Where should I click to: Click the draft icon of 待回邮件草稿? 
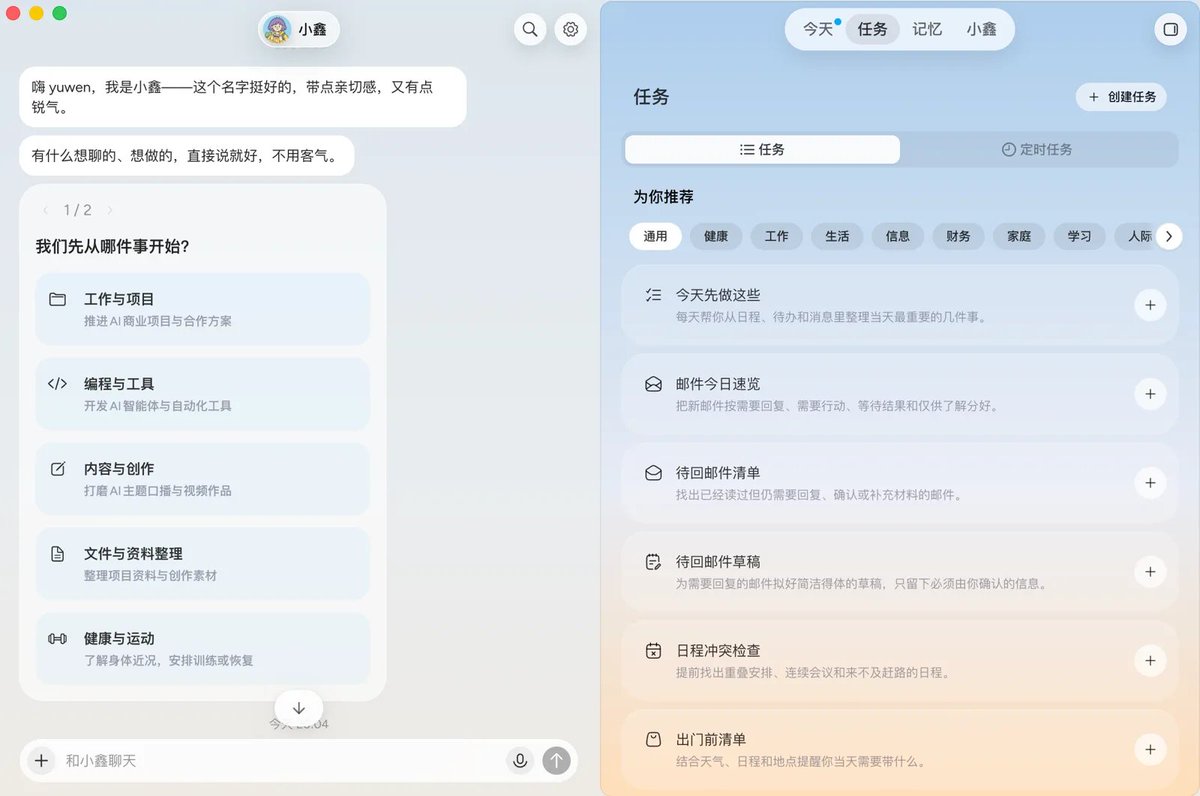(x=653, y=562)
